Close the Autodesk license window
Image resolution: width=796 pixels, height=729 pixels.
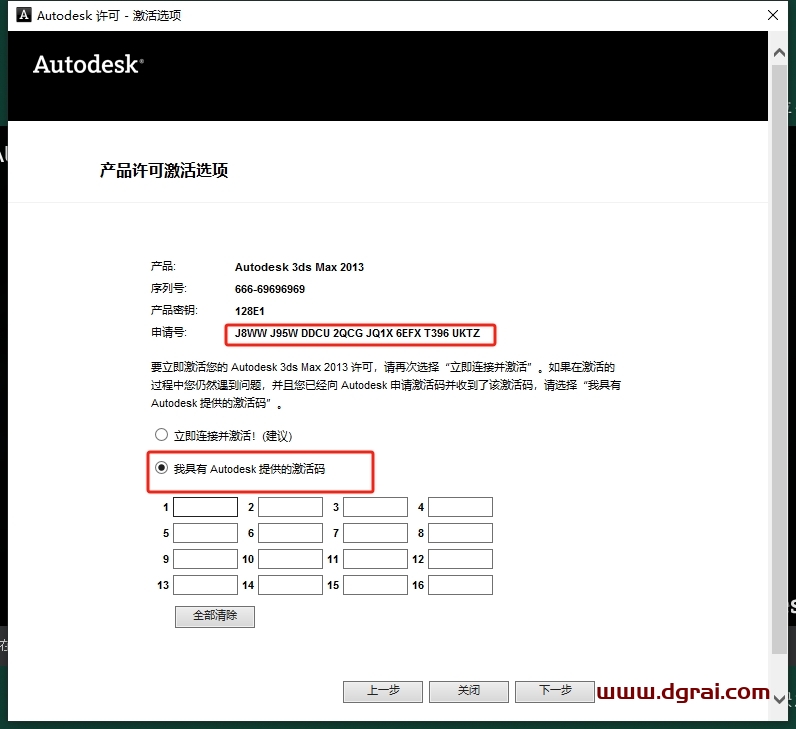pyautogui.click(x=773, y=15)
